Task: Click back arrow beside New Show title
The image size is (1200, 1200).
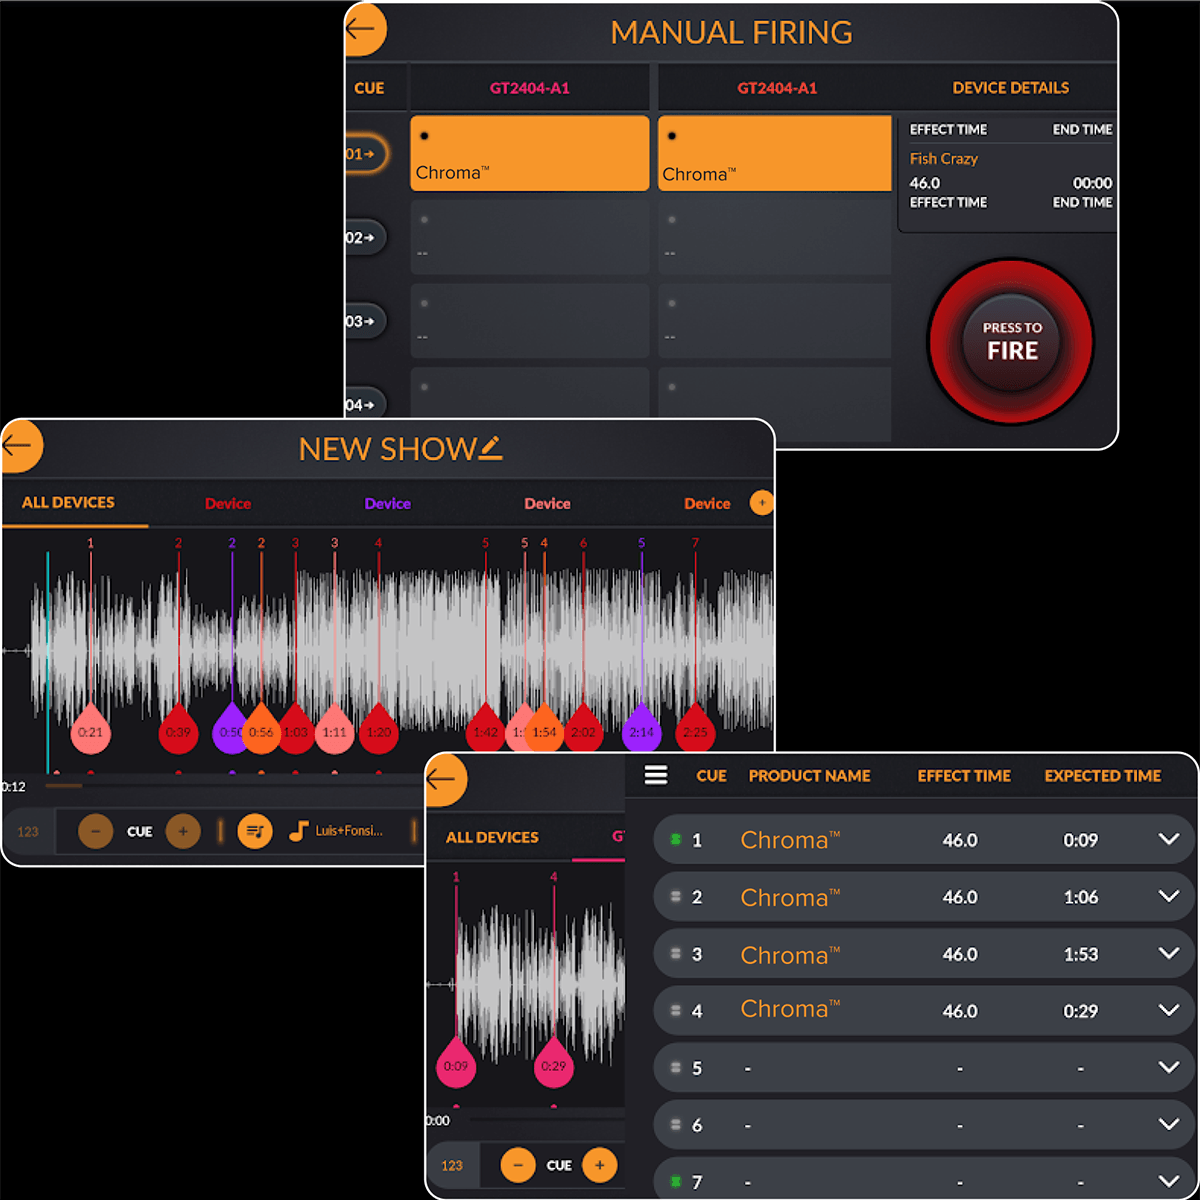Action: click(x=20, y=445)
